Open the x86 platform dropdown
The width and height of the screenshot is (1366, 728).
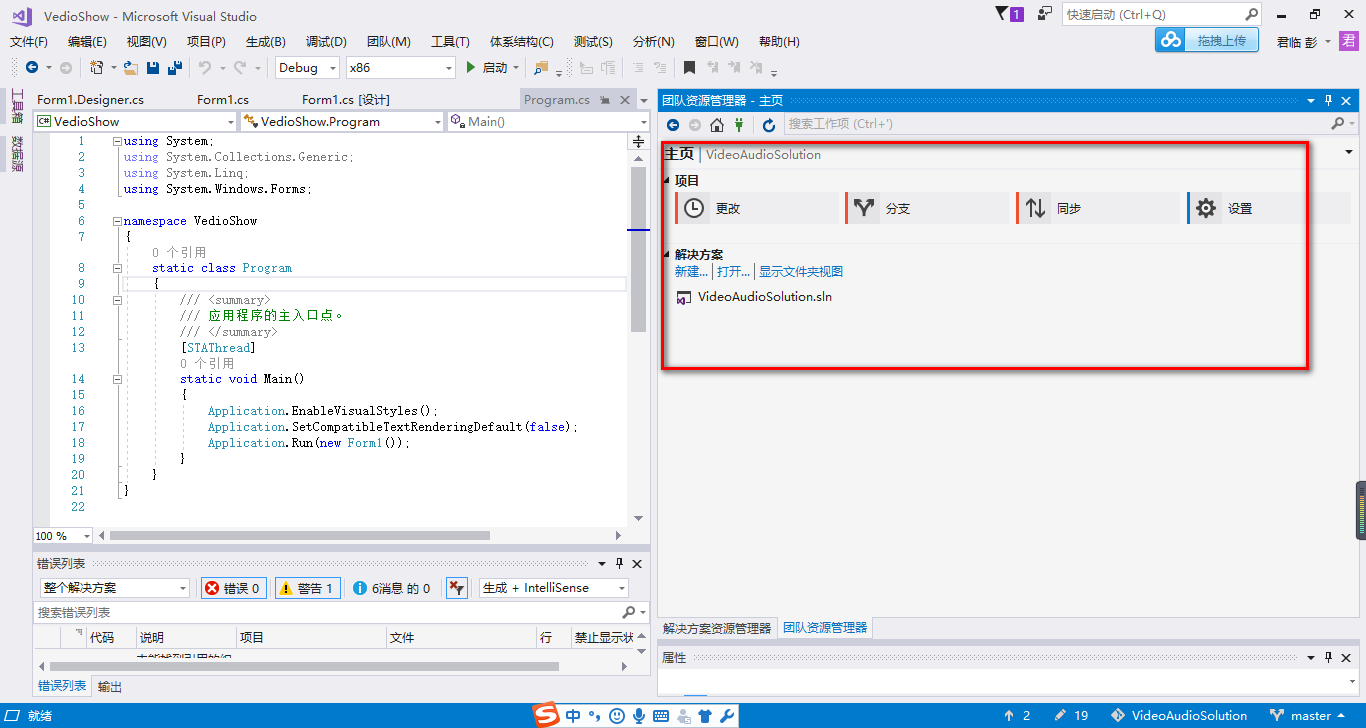click(x=400, y=68)
